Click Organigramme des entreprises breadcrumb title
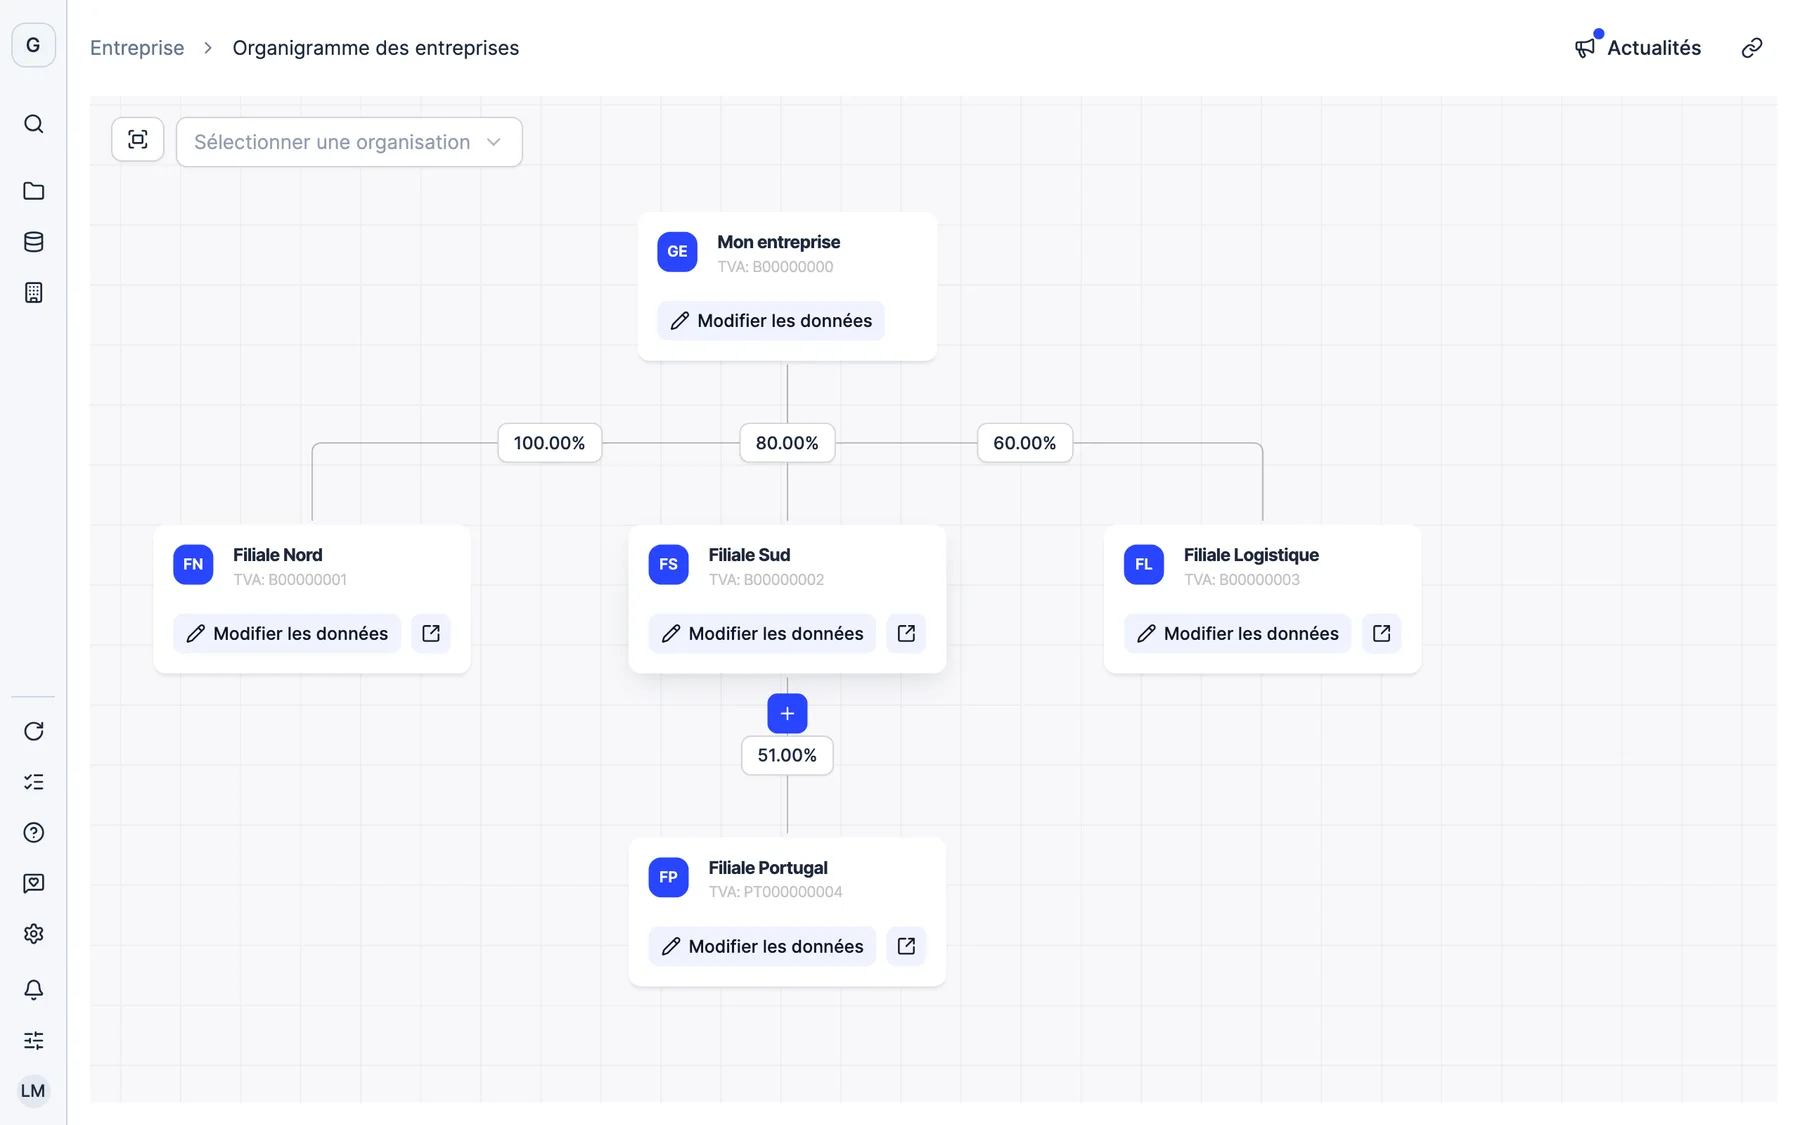 376,48
